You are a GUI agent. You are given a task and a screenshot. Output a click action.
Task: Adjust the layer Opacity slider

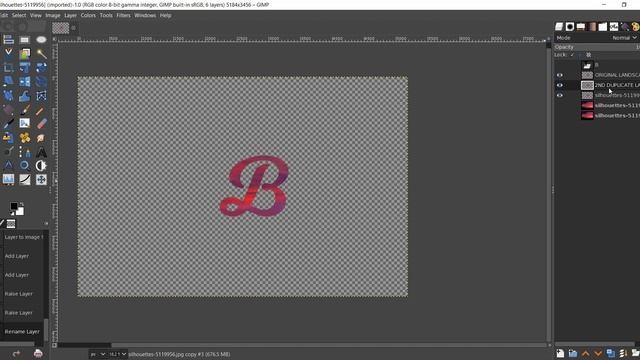(597, 47)
